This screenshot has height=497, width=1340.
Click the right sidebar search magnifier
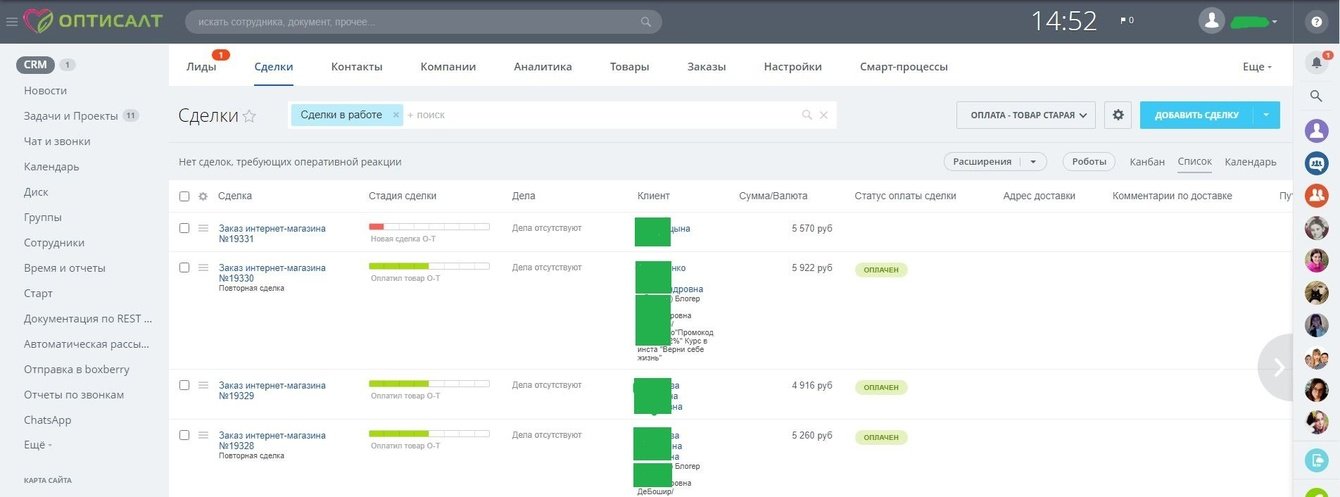(1316, 96)
